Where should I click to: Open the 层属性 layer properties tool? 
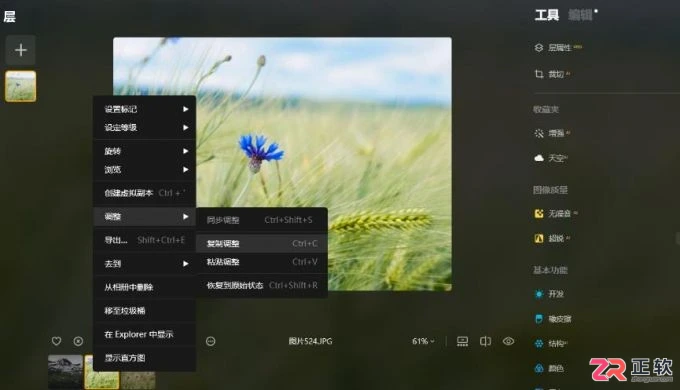558,48
